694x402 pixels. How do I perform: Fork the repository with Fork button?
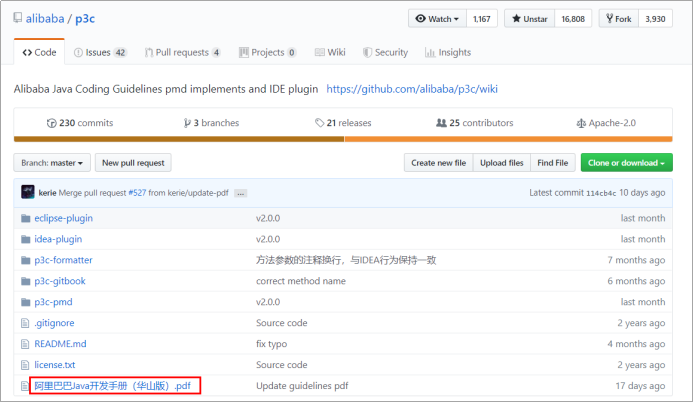tap(619, 19)
